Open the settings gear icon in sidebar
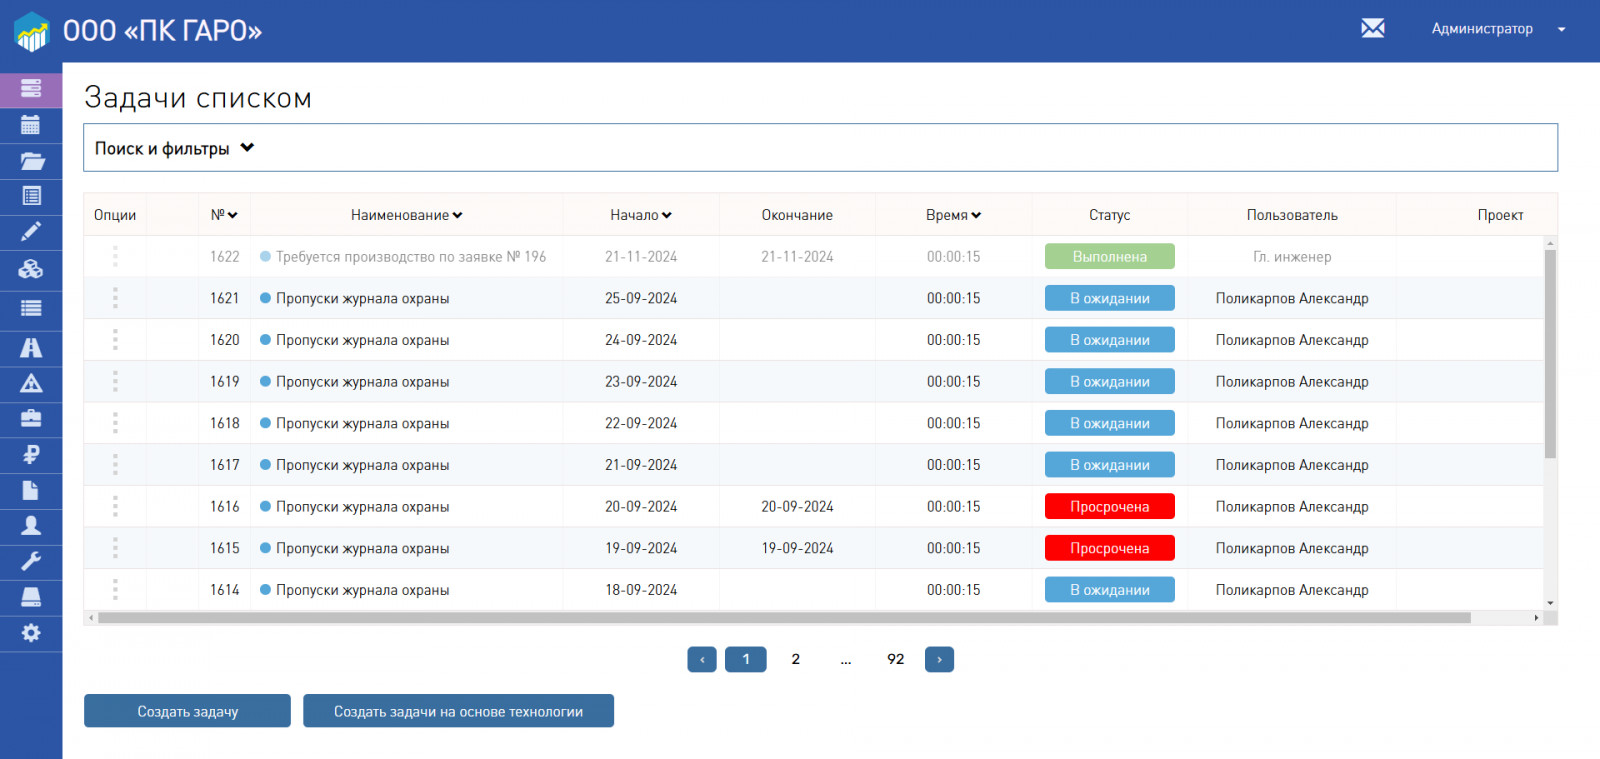The height and width of the screenshot is (759, 1600). (x=31, y=633)
